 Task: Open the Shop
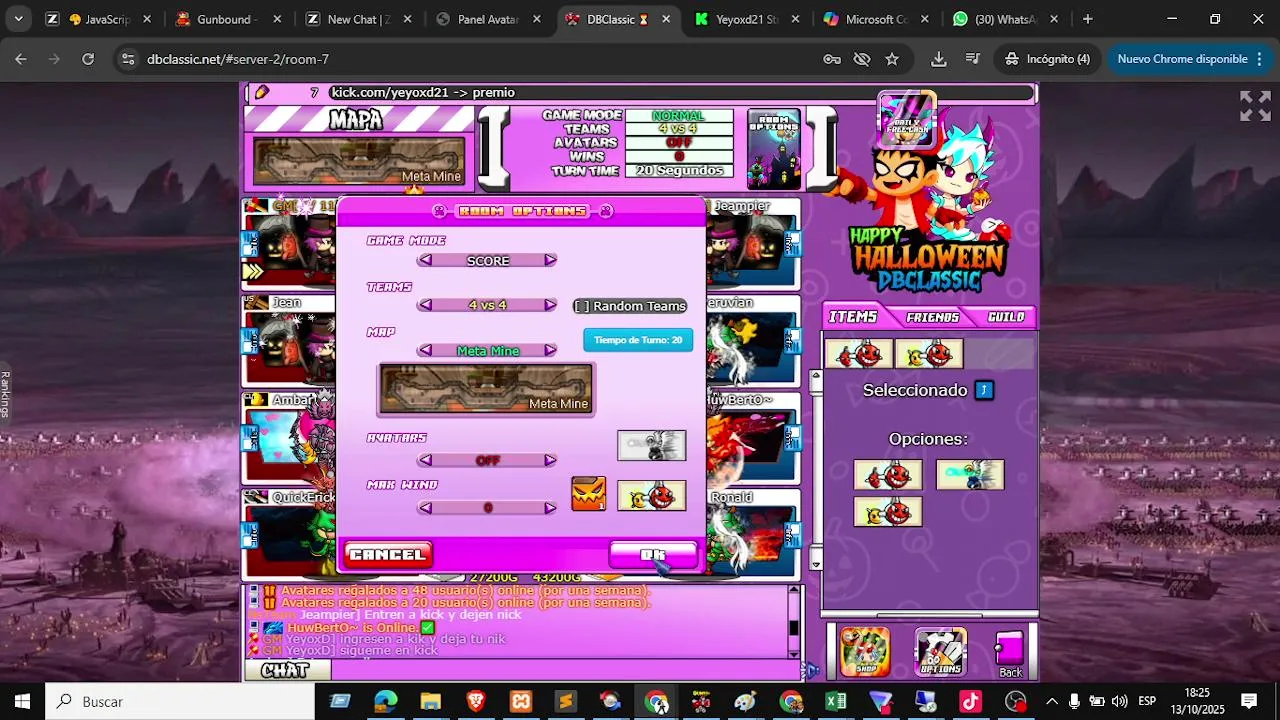point(865,652)
